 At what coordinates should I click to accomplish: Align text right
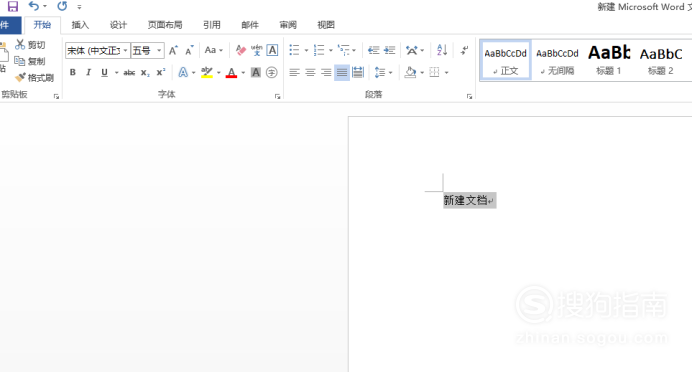click(326, 72)
